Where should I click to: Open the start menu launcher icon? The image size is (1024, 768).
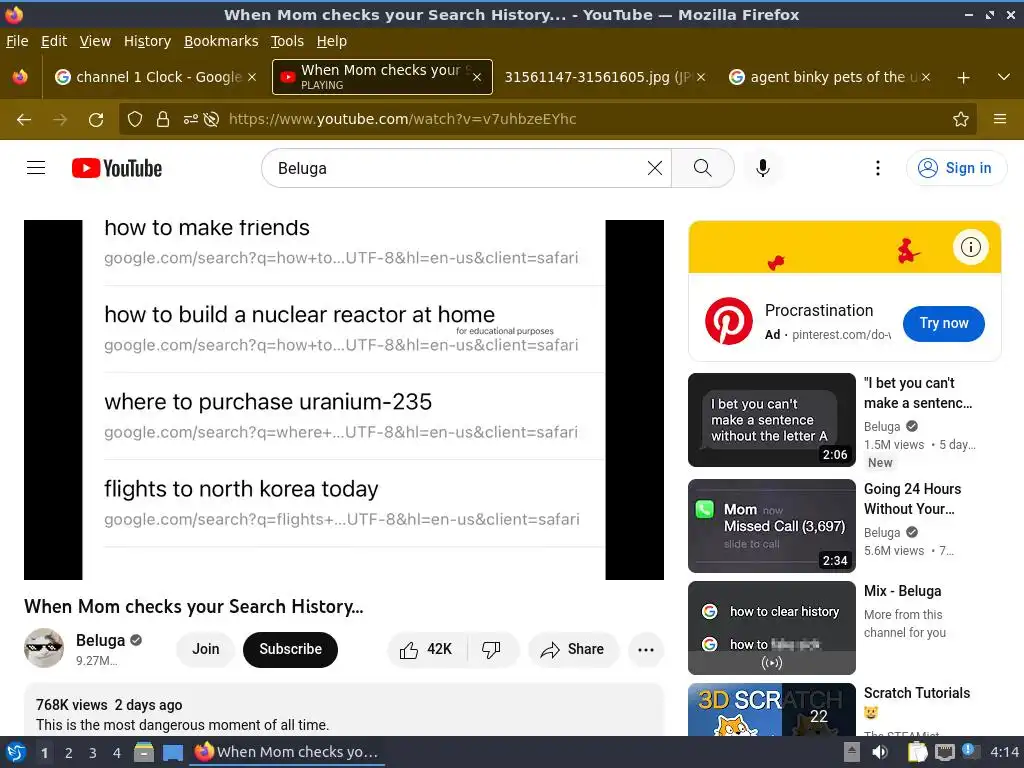(x=16, y=752)
